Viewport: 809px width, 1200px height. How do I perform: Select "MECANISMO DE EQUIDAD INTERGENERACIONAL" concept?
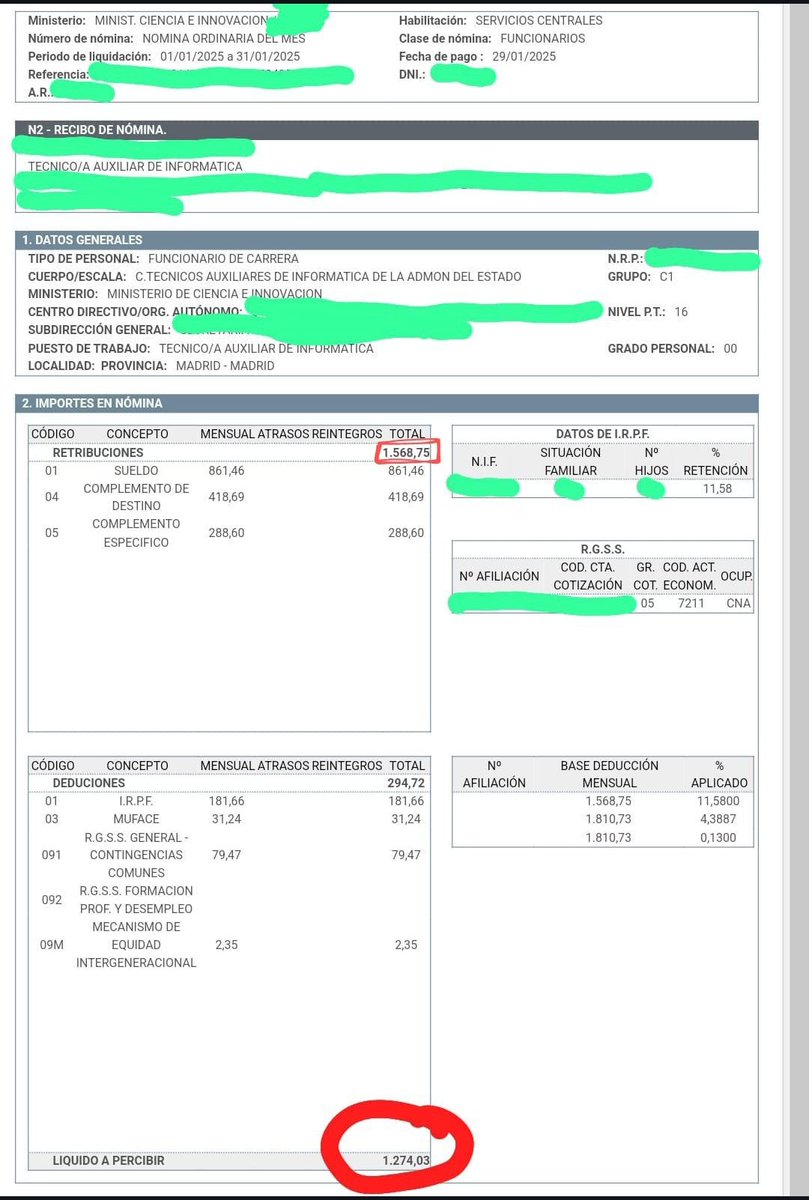tap(136, 945)
